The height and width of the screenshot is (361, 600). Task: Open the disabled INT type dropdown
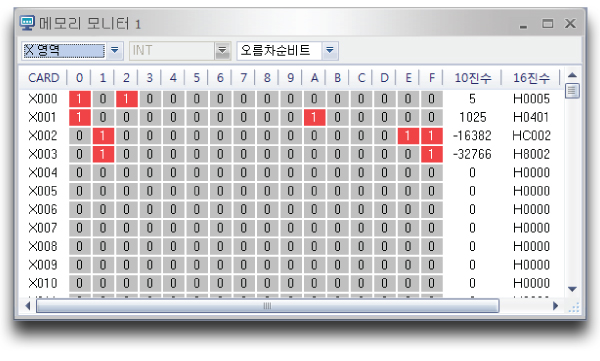pos(222,51)
